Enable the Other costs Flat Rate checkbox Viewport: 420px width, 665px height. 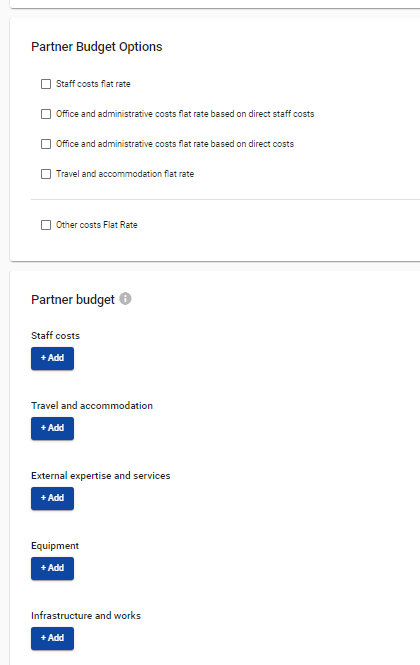pos(46,225)
